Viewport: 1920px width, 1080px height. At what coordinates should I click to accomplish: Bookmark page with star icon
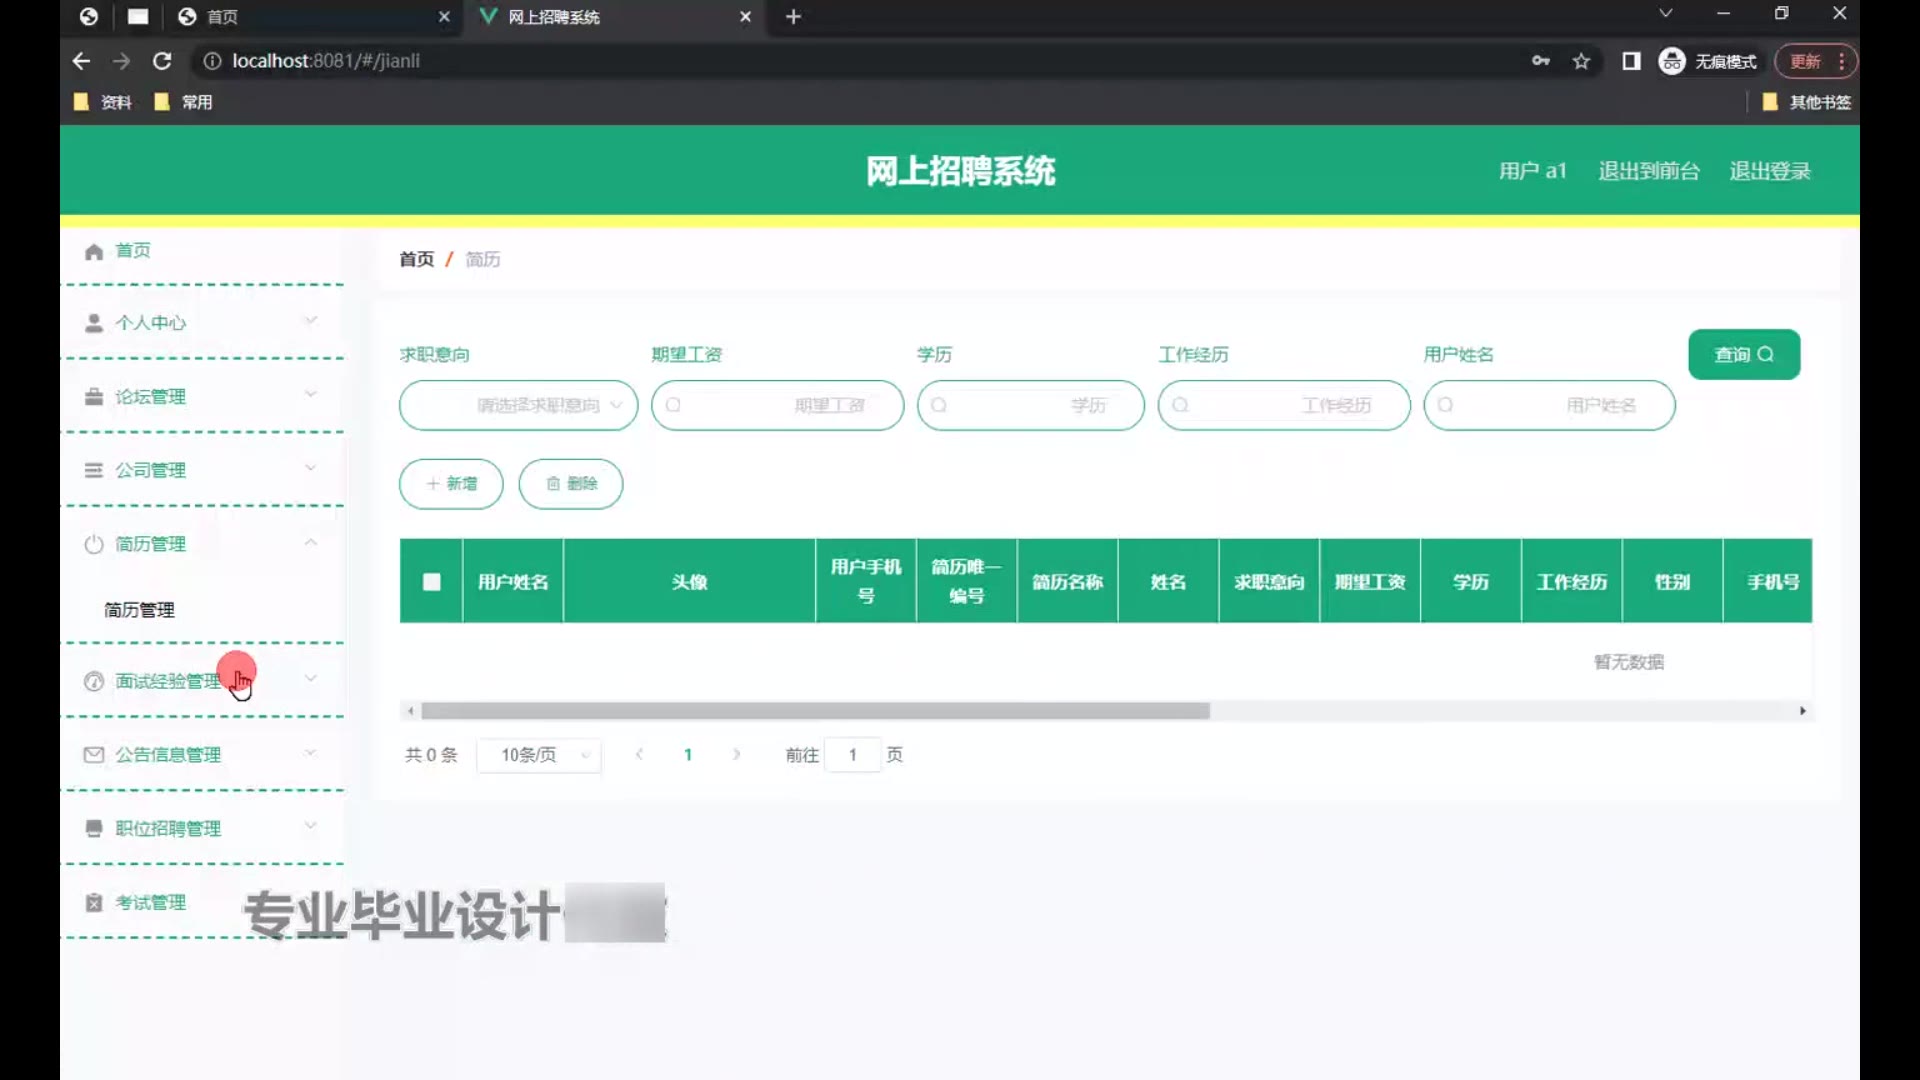coord(1581,62)
